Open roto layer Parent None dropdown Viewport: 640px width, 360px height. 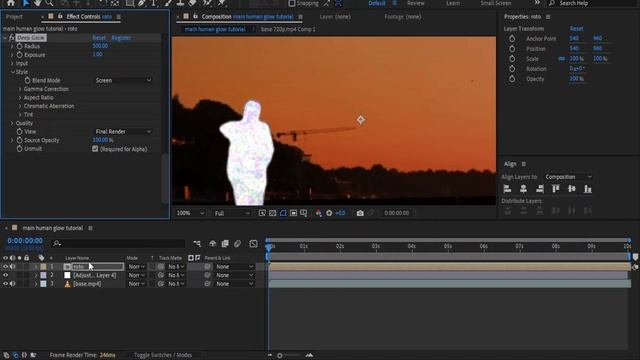click(x=234, y=267)
